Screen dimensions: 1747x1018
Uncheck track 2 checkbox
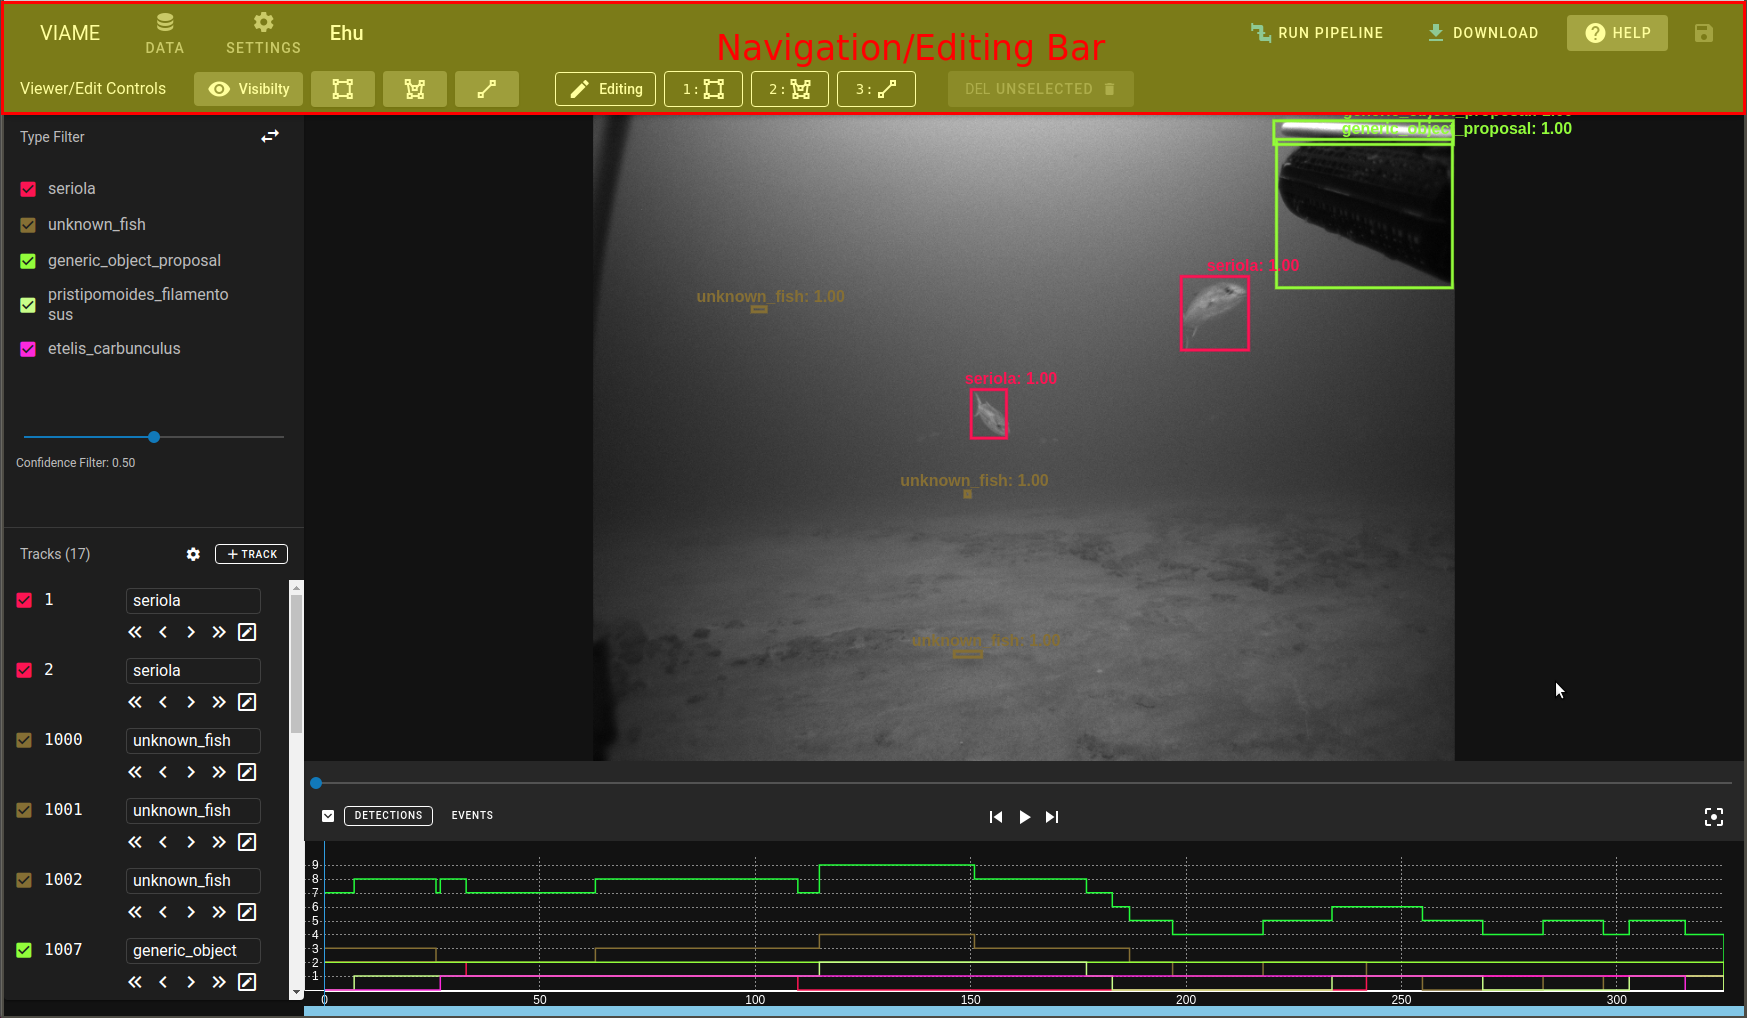click(x=24, y=670)
